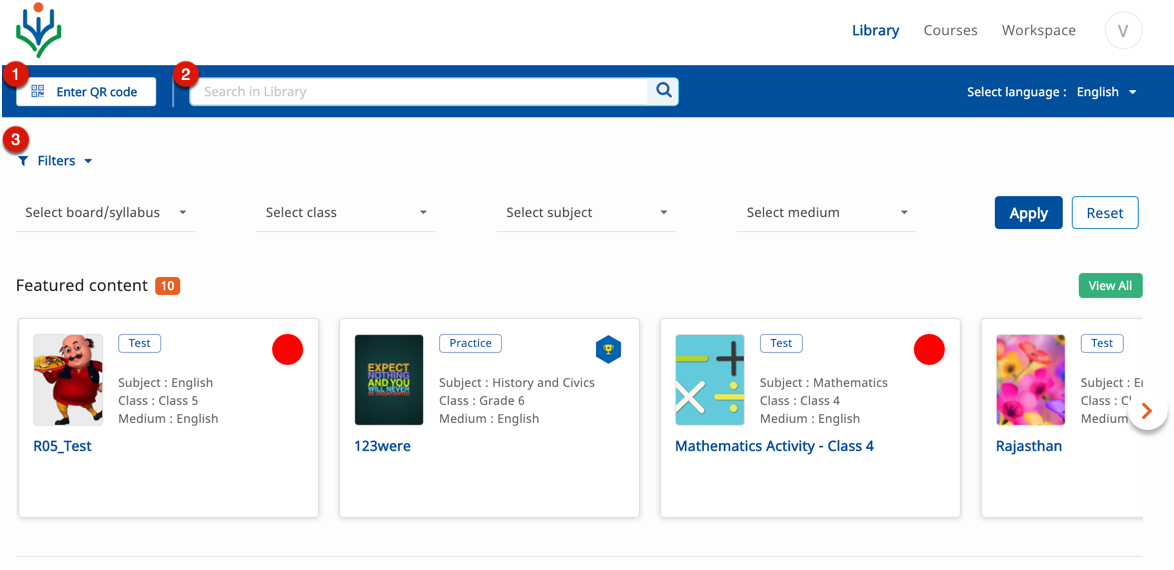Open the Select subject dropdown
The image size is (1174, 570).
(x=586, y=212)
